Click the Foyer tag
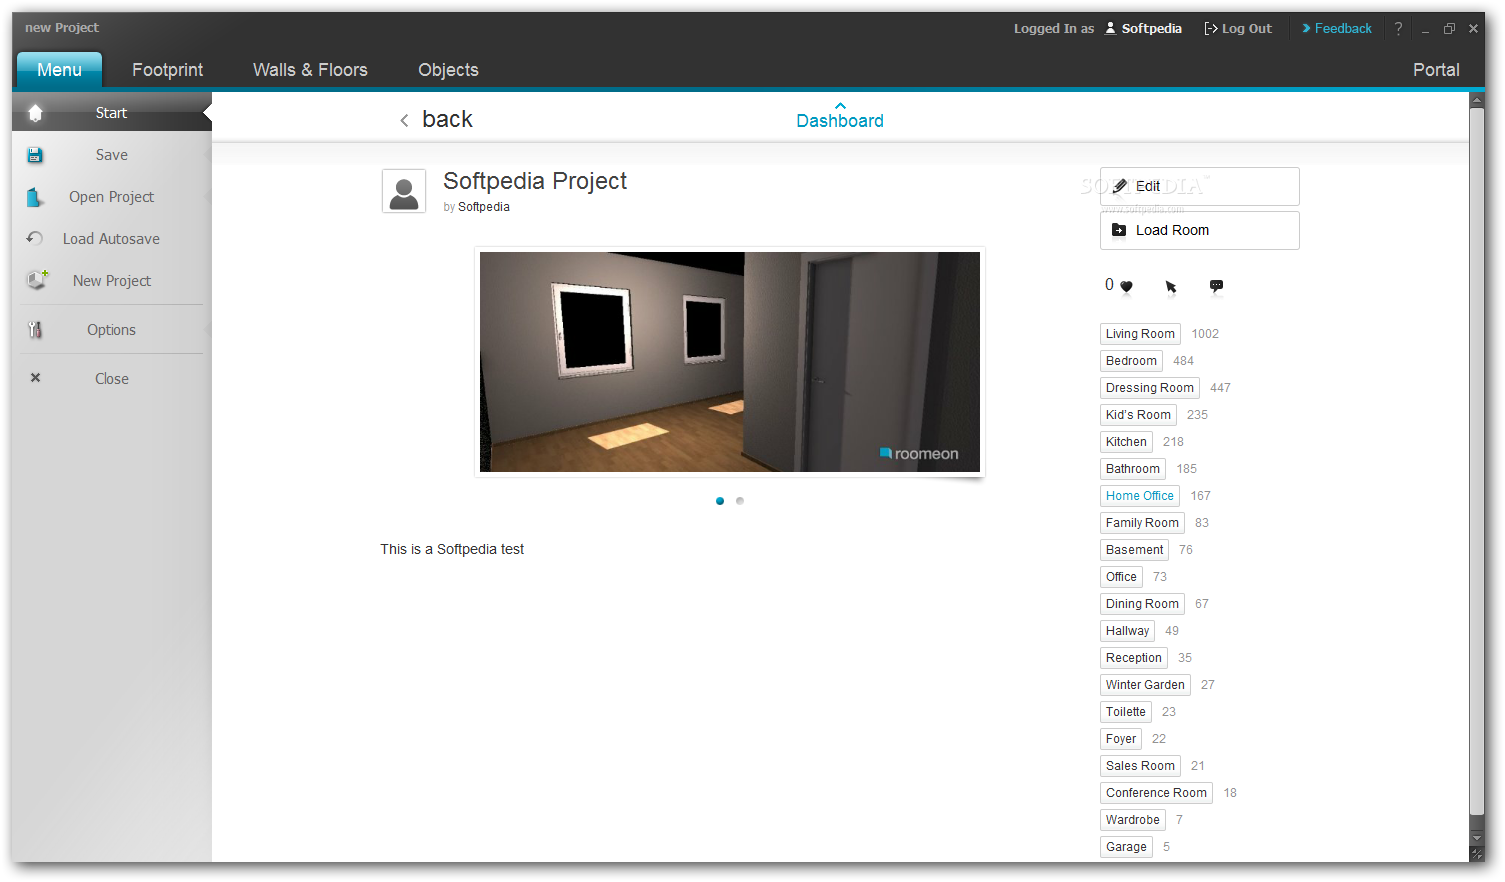Screen dimensions: 1505x882 point(1121,739)
